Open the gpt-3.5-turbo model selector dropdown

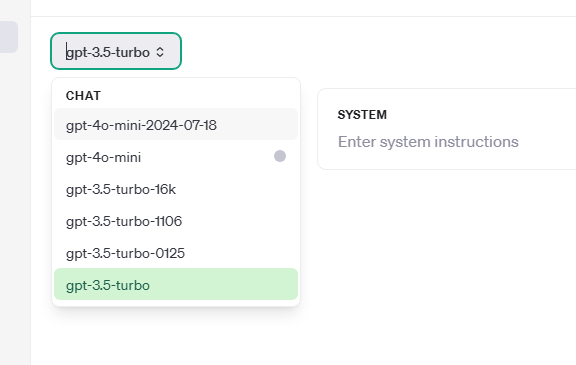116,51
